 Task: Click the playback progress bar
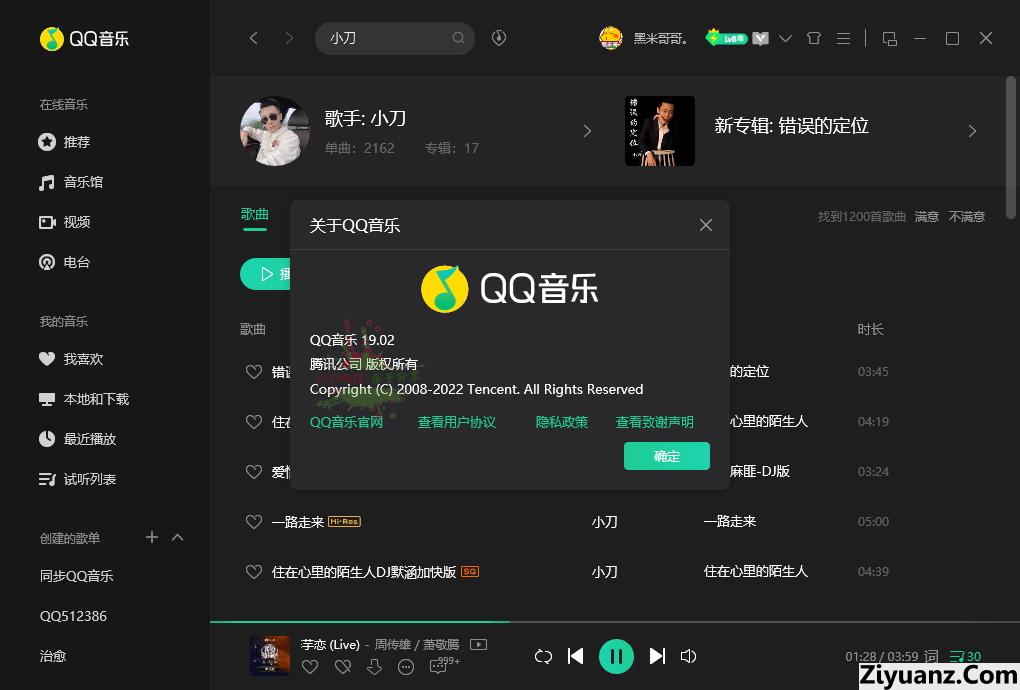pyautogui.click(x=615, y=622)
